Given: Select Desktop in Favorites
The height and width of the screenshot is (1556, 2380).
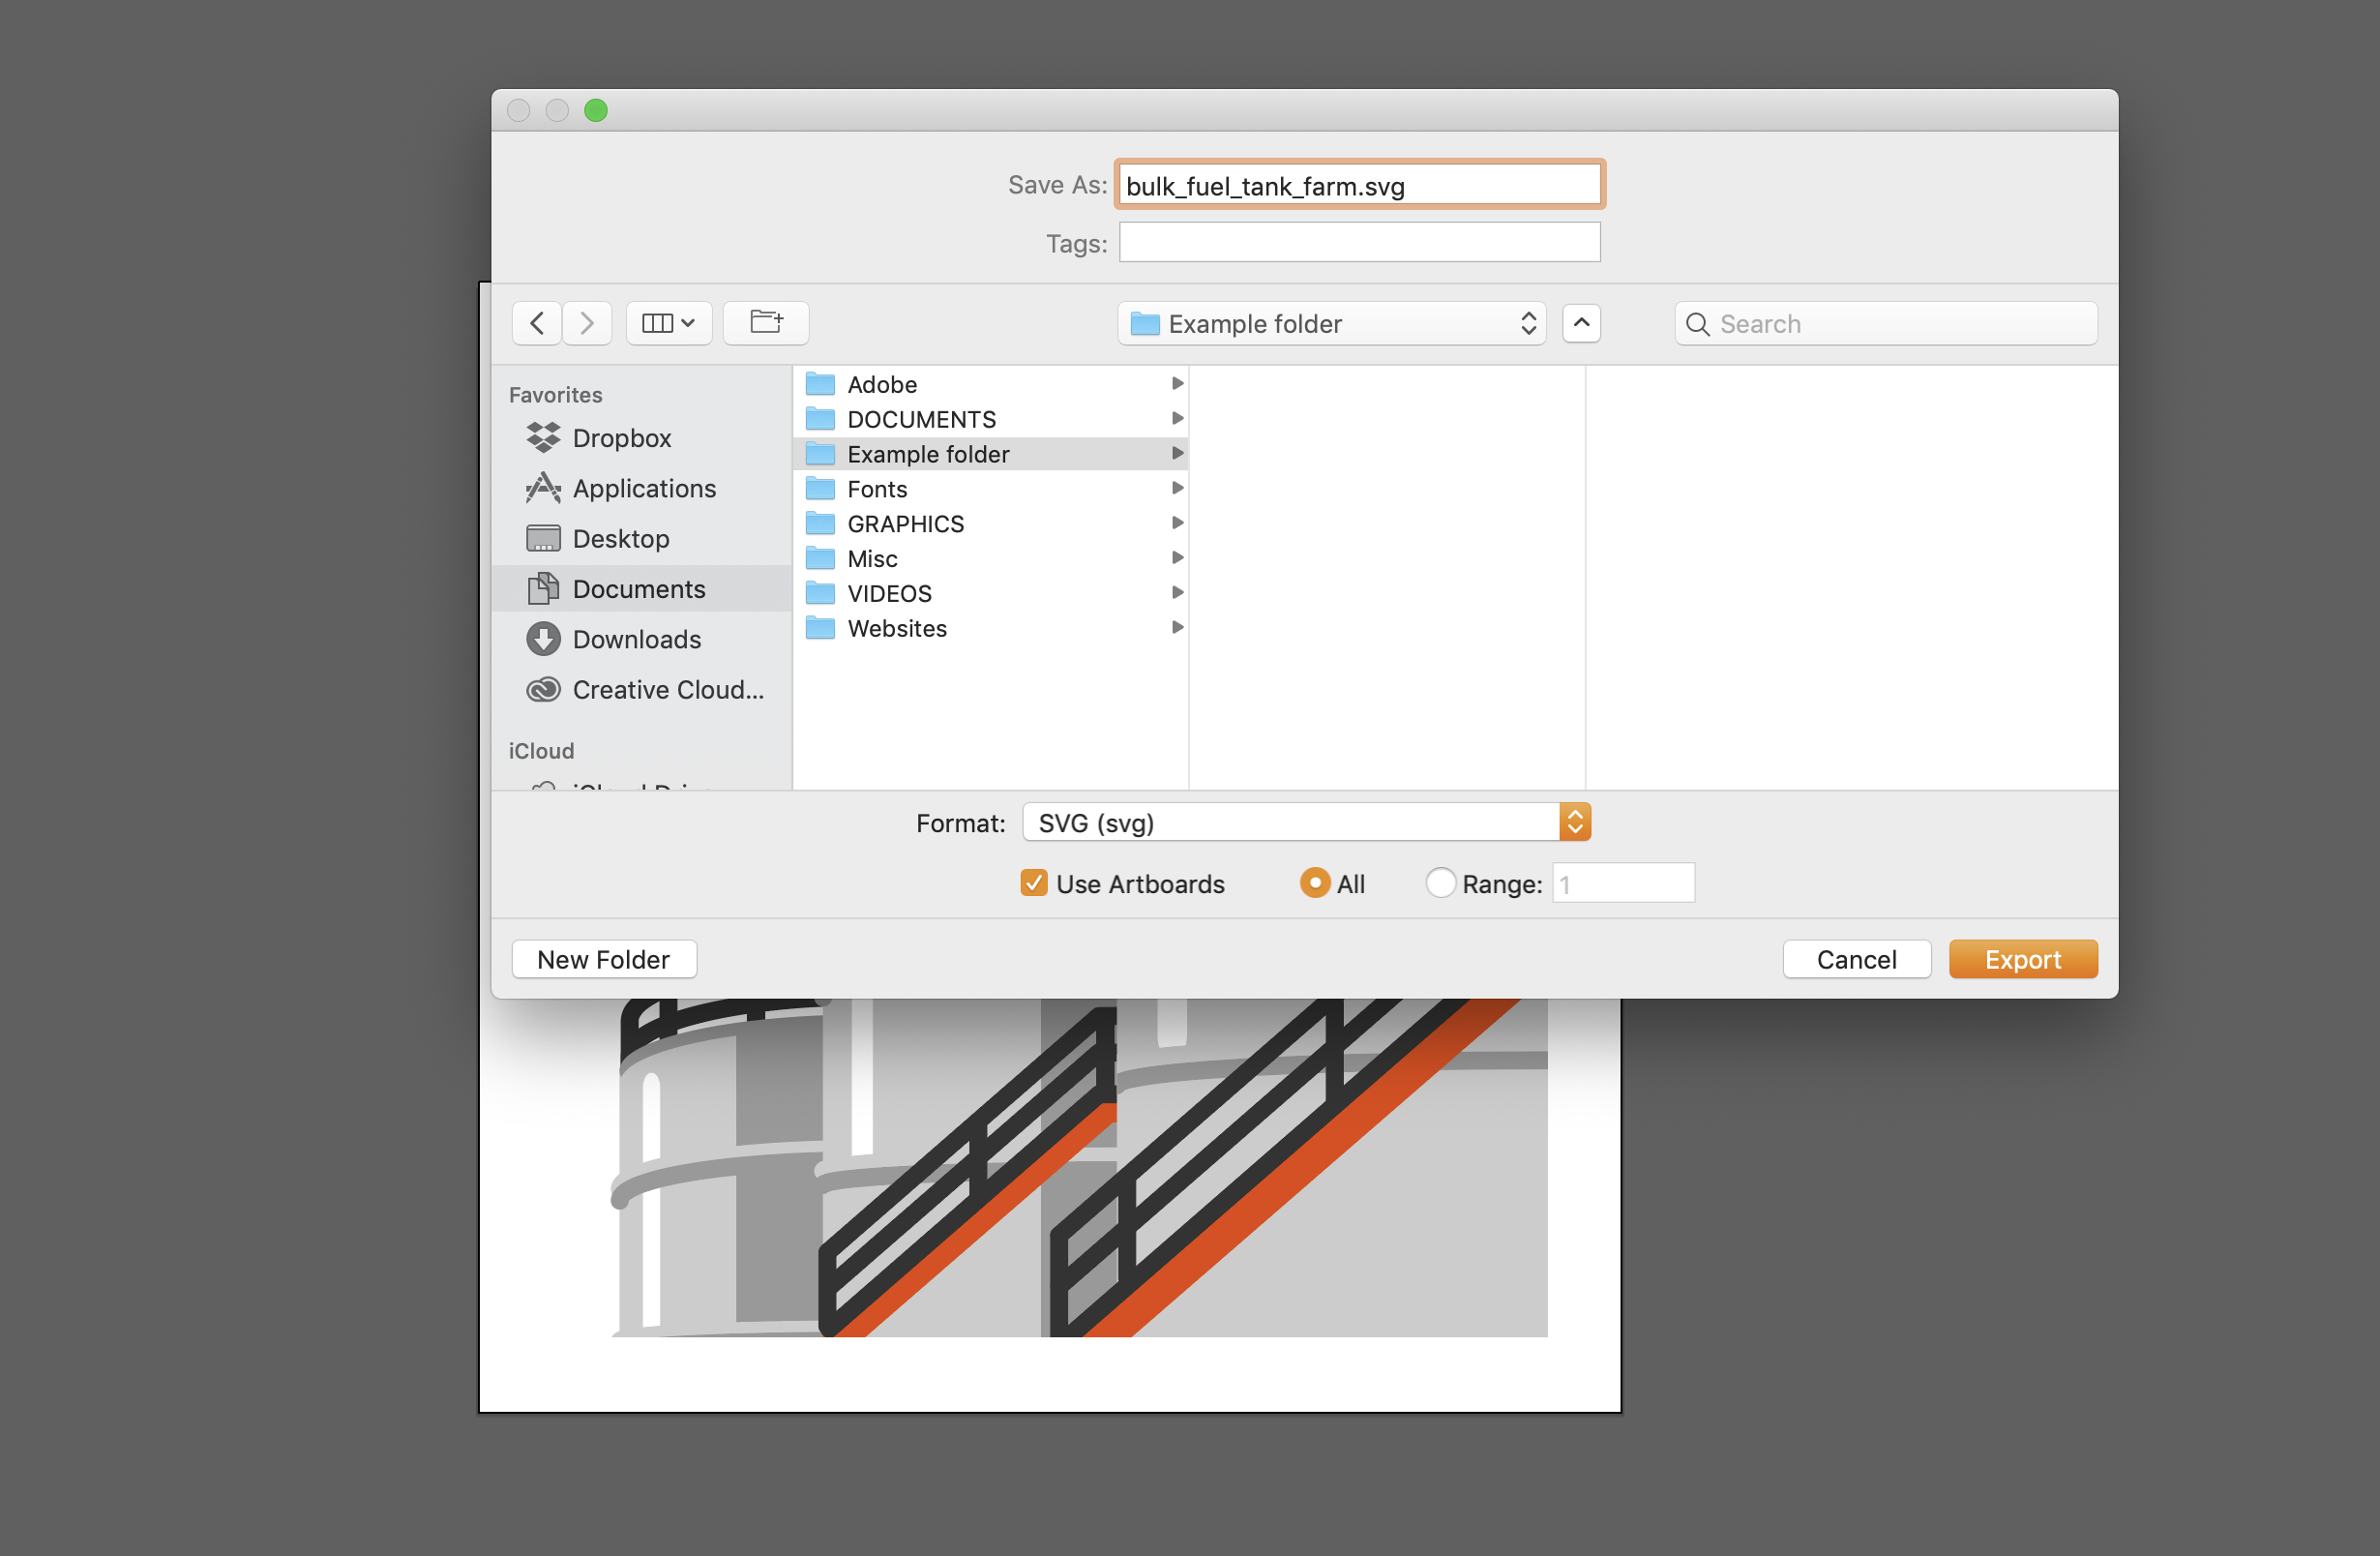Looking at the screenshot, I should tap(622, 538).
